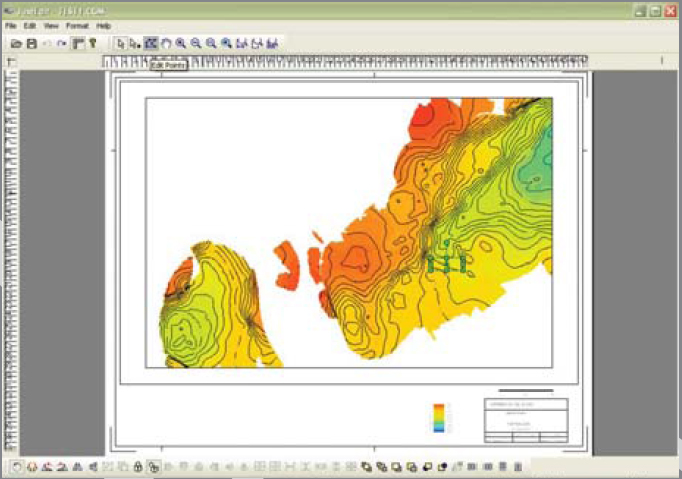
Task: Open the Edit menu
Action: pyautogui.click(x=30, y=25)
